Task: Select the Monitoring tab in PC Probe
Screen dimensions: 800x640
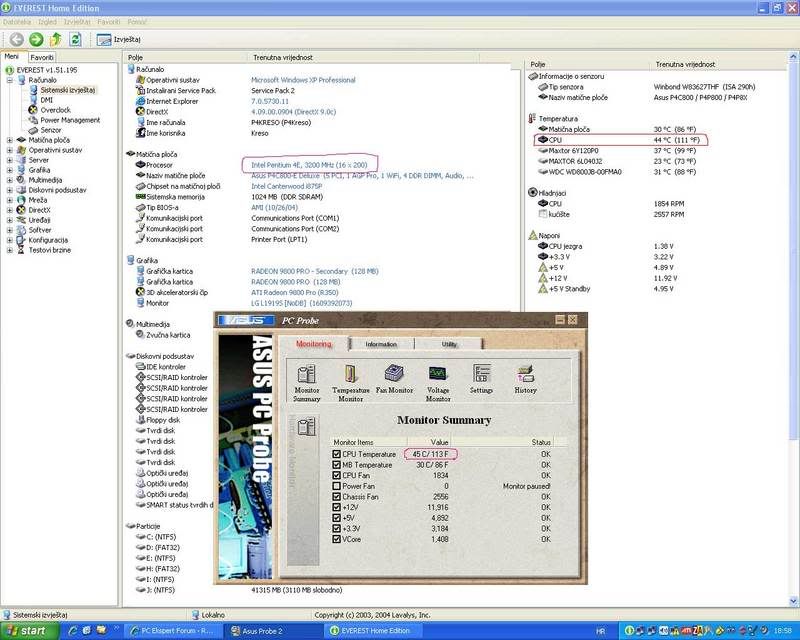Action: tap(314, 344)
